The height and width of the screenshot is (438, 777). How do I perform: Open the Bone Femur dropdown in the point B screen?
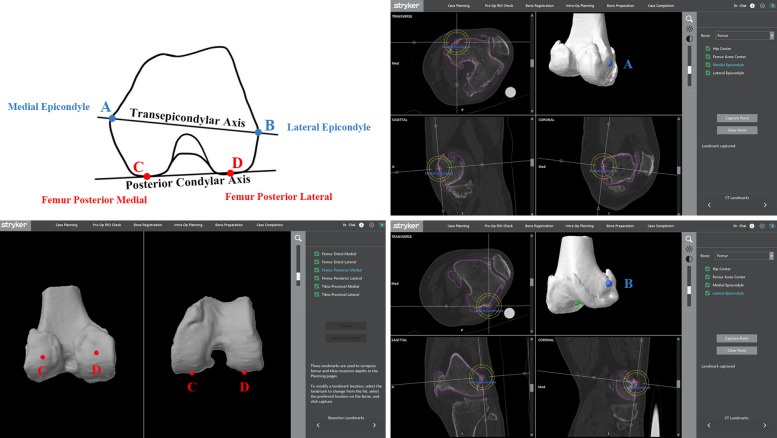click(x=744, y=256)
